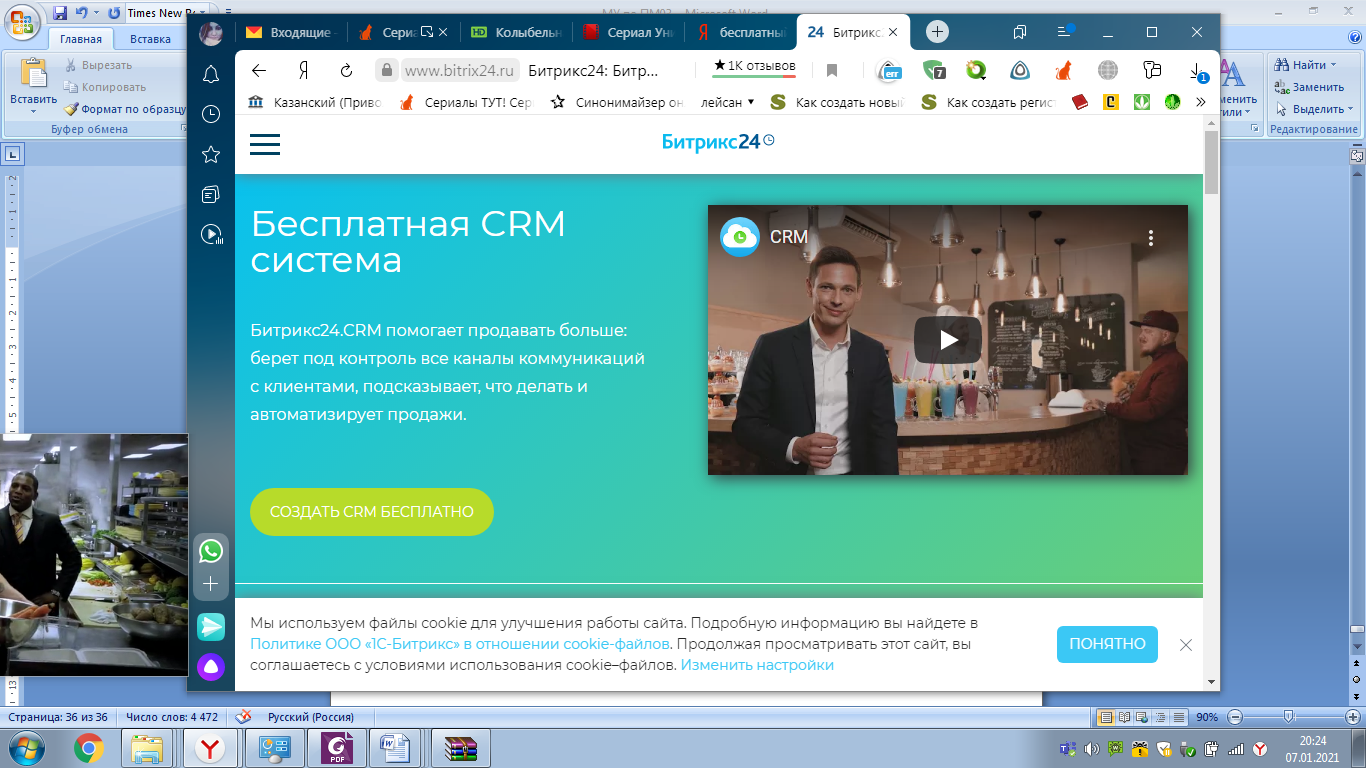Expand the Выделить dropdown in Word
The width and height of the screenshot is (1366, 768).
pyautogui.click(x=1314, y=109)
